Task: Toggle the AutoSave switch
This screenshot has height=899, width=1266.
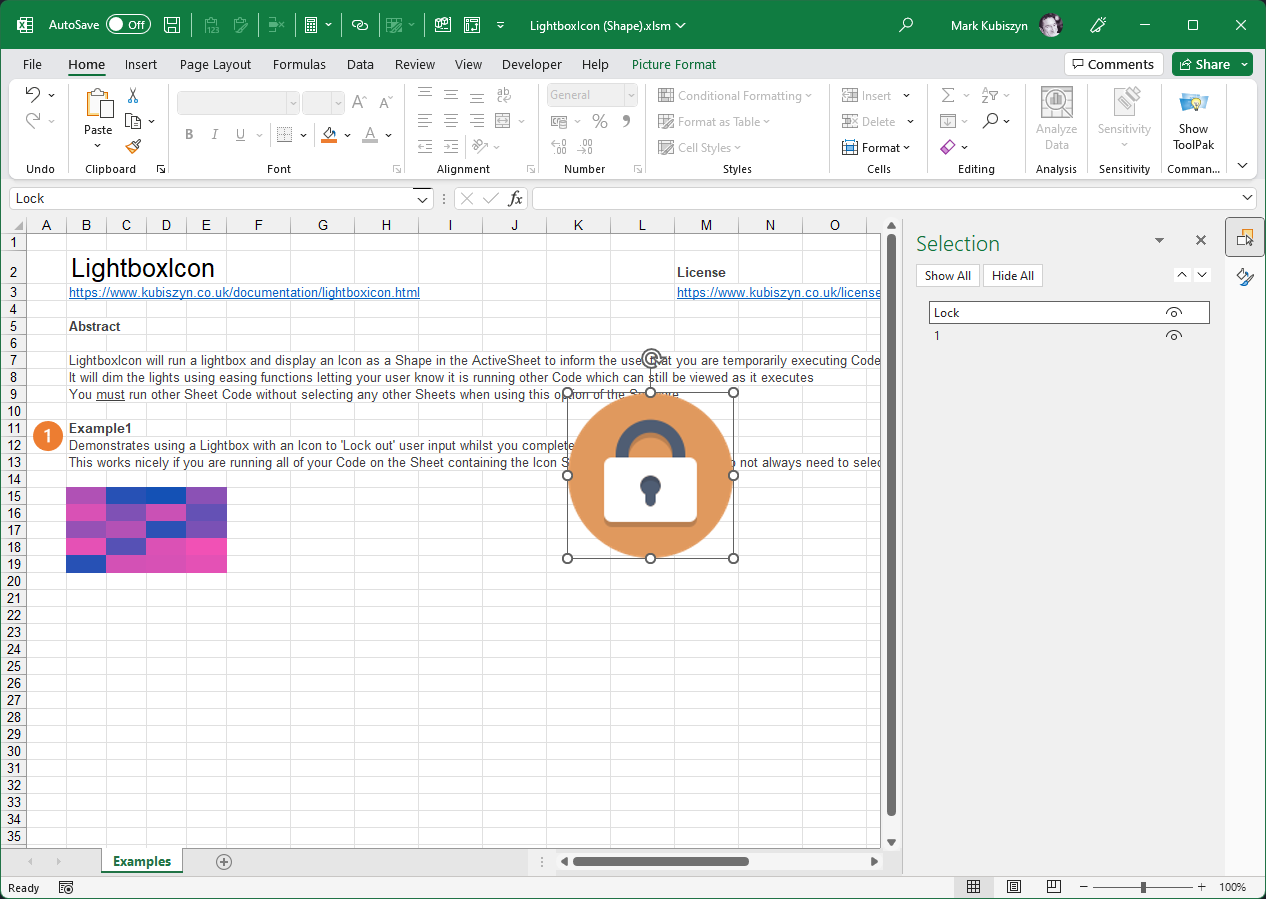Action: click(x=128, y=25)
